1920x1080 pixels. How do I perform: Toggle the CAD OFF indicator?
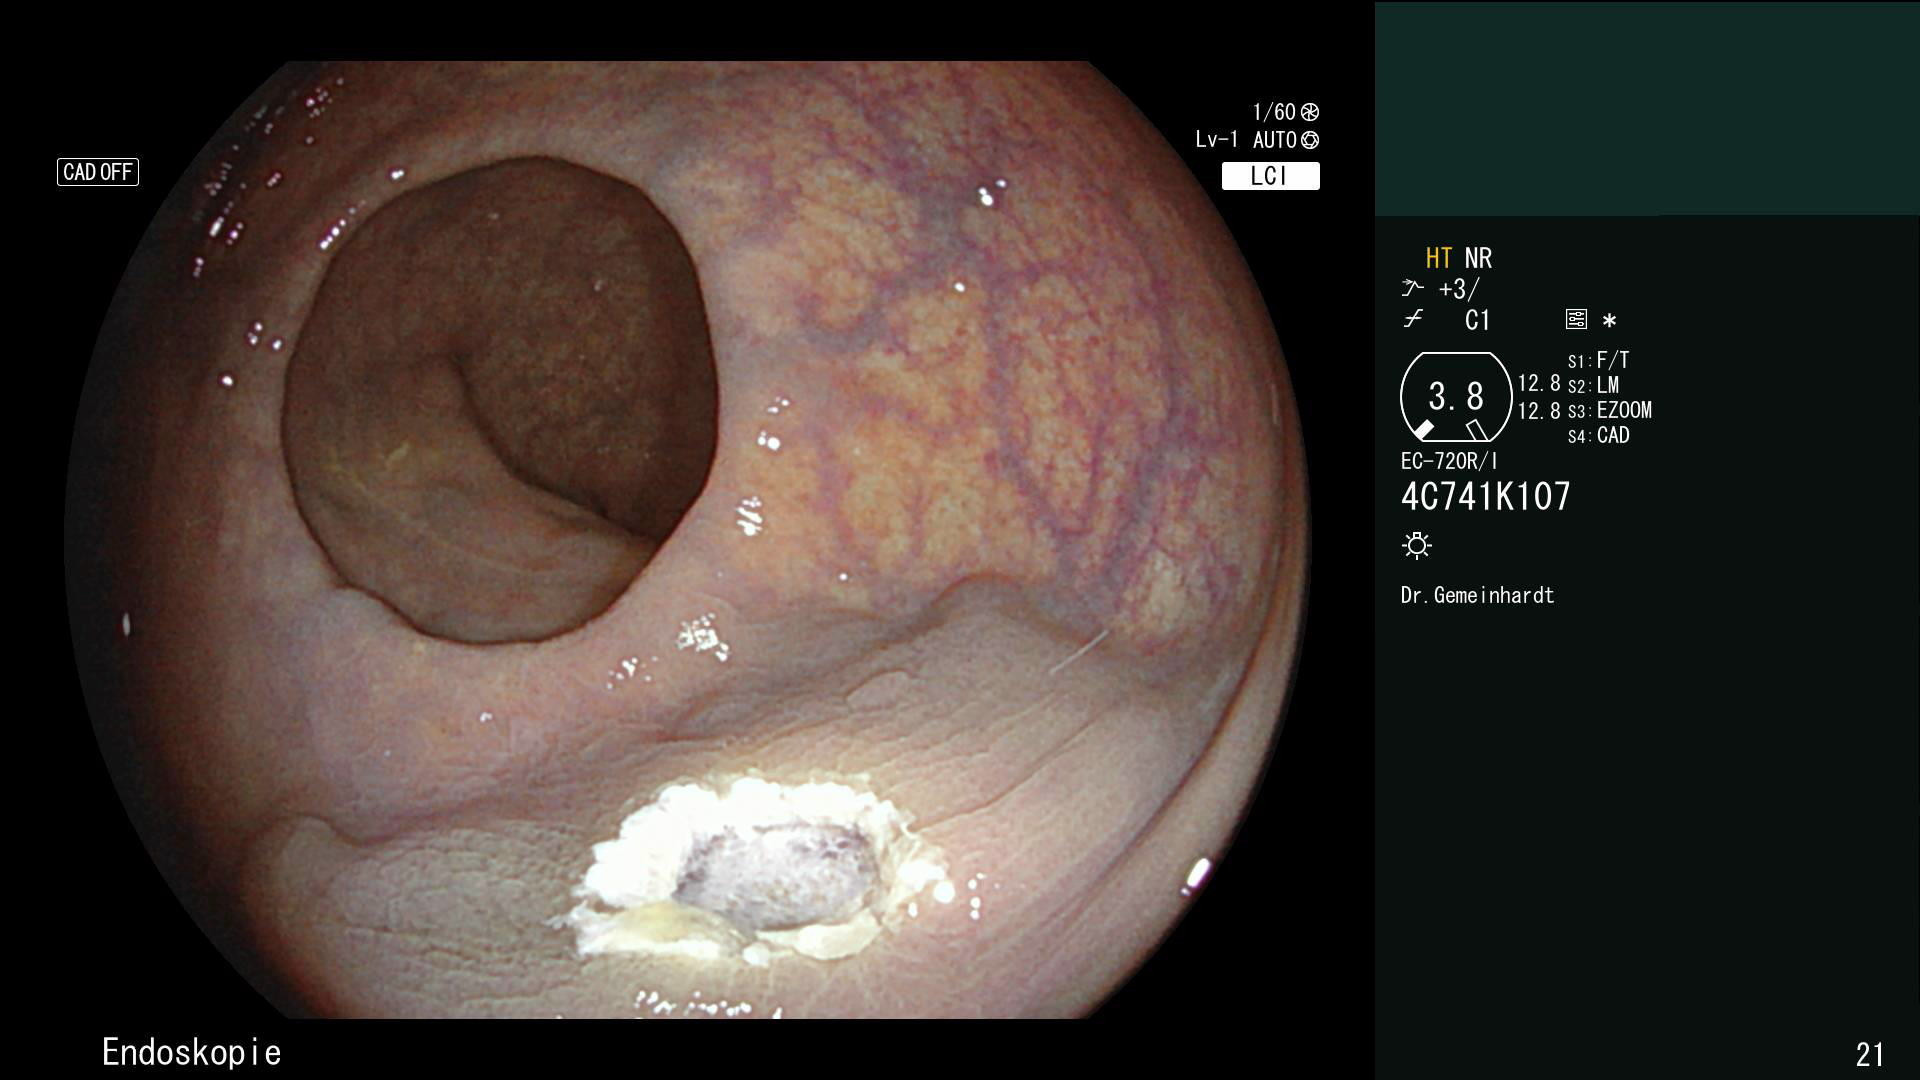click(x=98, y=172)
